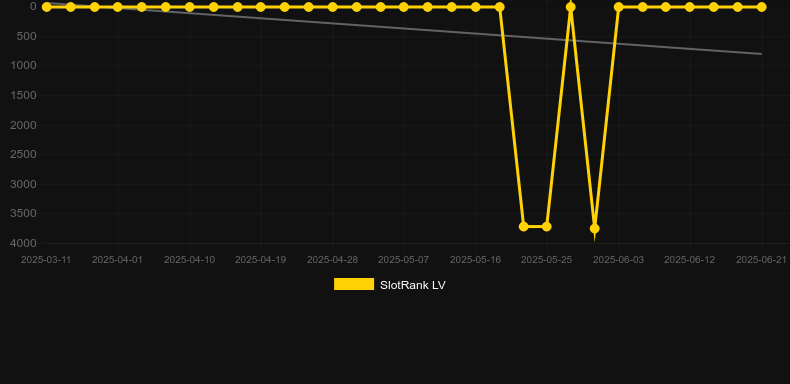Click the data point above 2025-04-19
The width and height of the screenshot is (790, 384).
[x=260, y=7]
